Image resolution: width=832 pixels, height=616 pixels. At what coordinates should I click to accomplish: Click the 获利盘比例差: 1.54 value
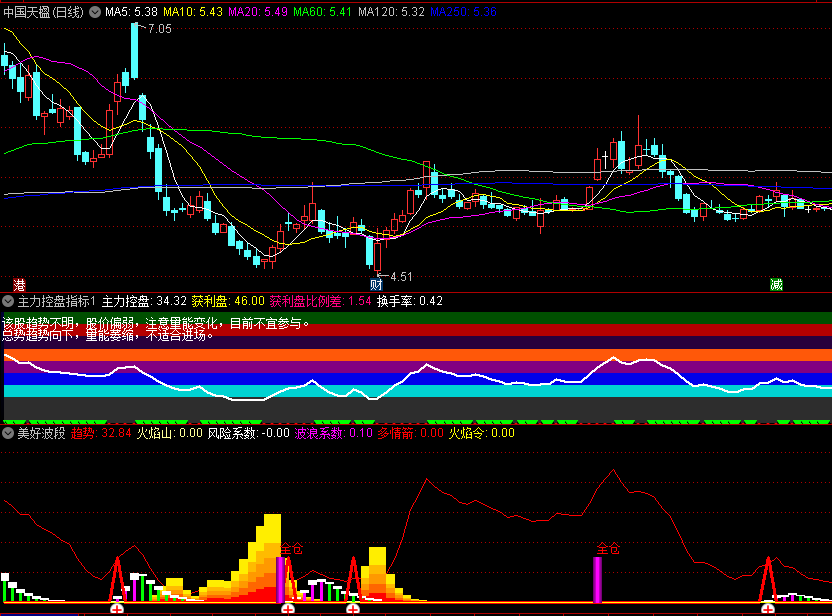coord(320,302)
